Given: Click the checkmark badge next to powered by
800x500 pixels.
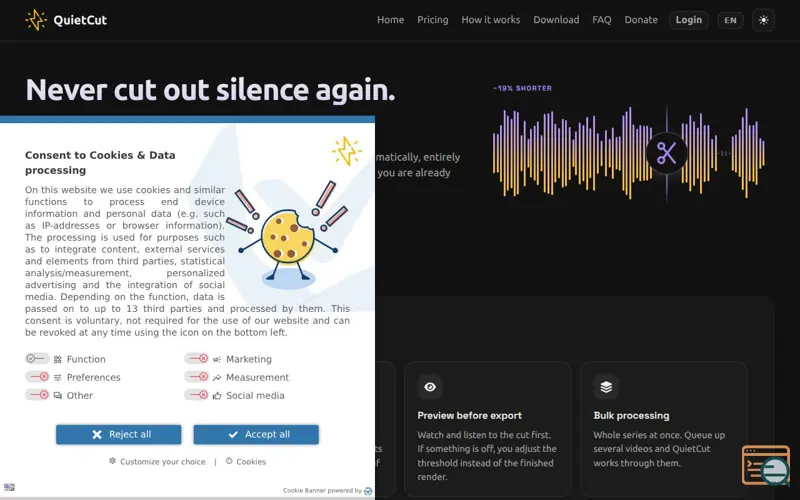Looking at the screenshot, I should [x=368, y=491].
